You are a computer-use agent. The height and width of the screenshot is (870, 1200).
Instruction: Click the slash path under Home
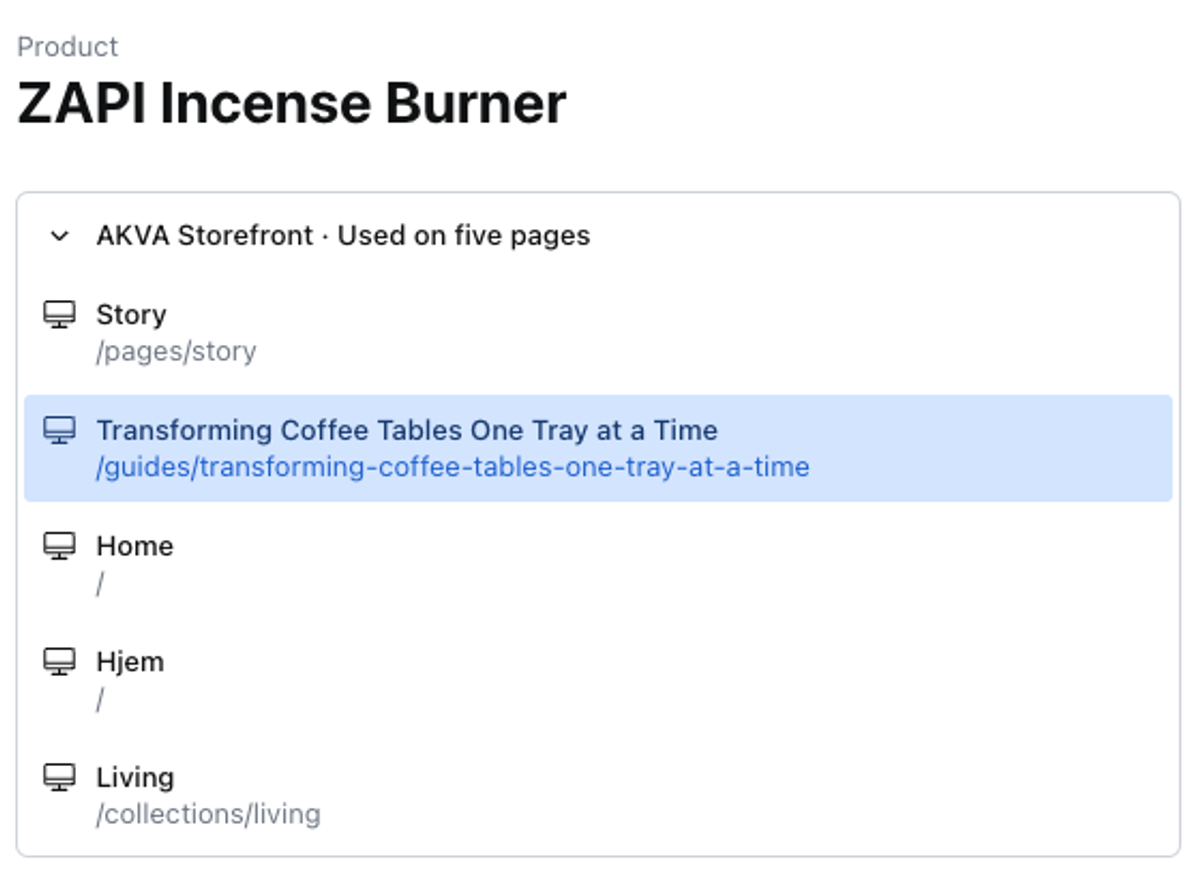[x=100, y=584]
